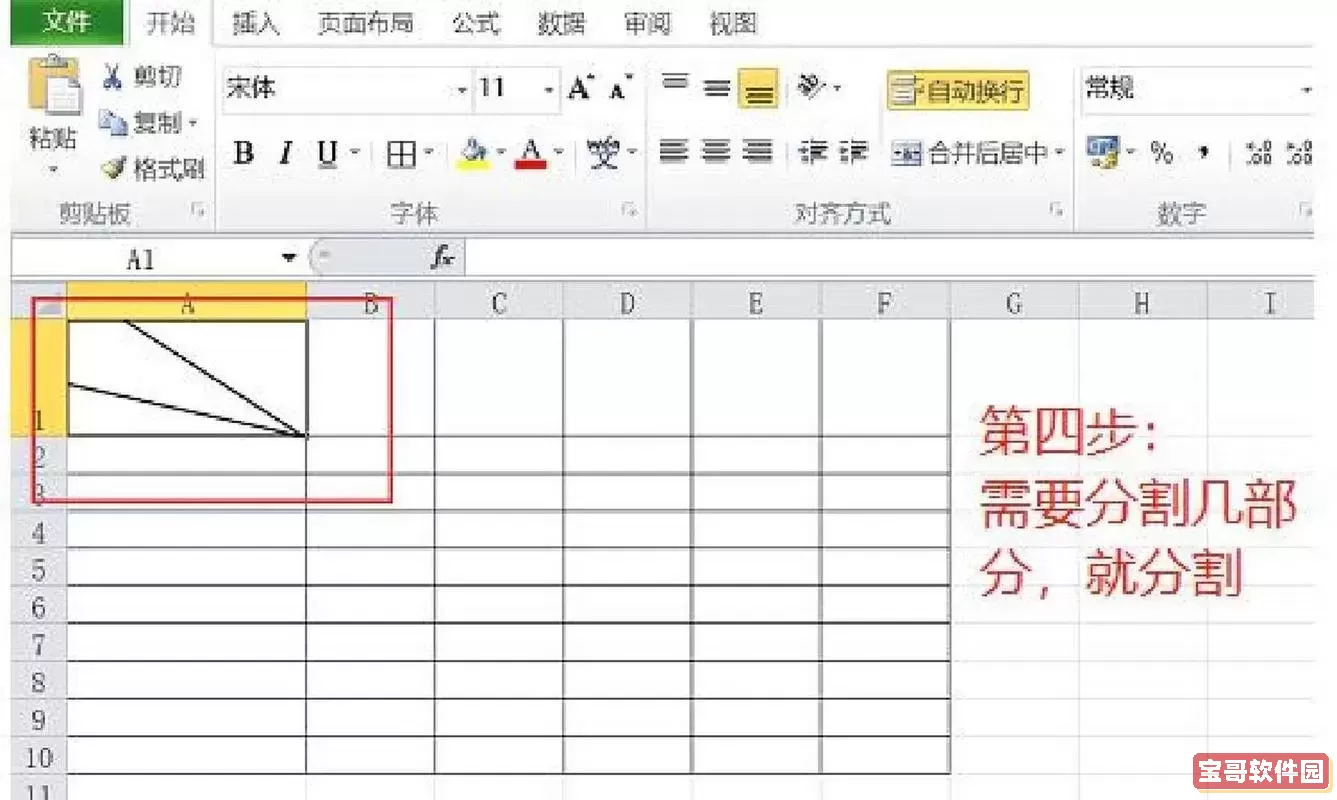
Task: Open the paste options dropdown arrow
Action: click(53, 172)
